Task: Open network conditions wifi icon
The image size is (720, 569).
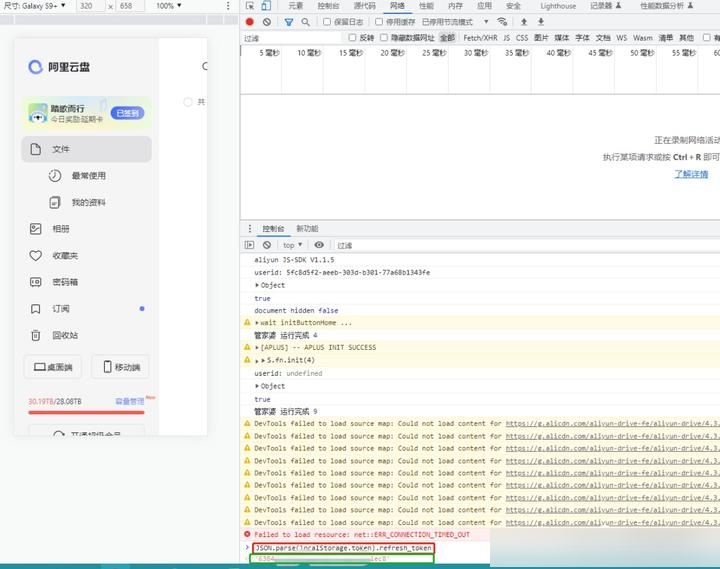Action: (x=502, y=22)
